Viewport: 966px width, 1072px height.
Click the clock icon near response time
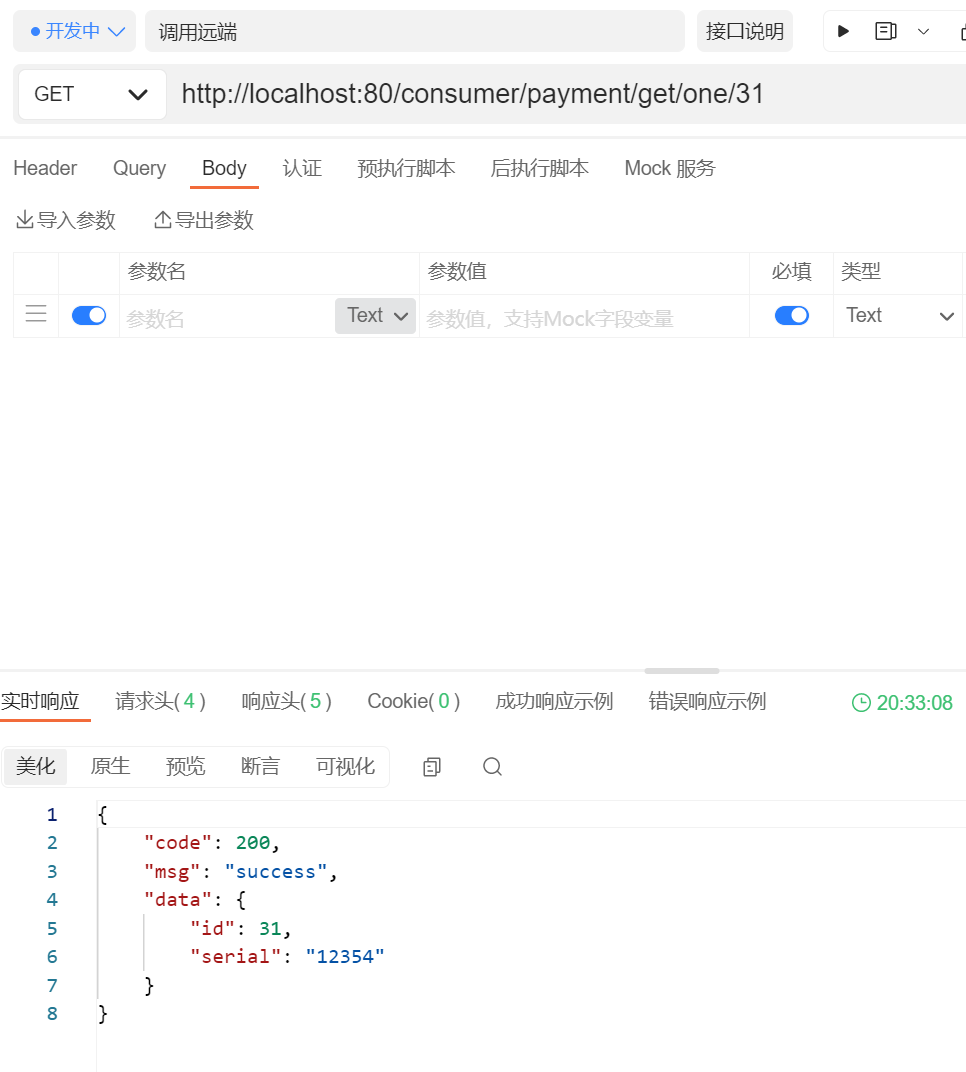point(861,703)
